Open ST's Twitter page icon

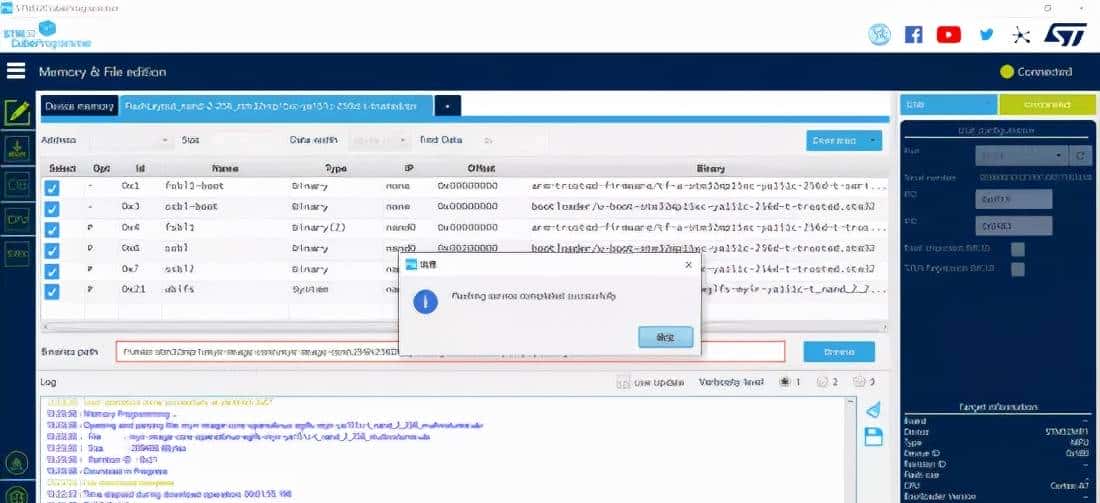pyautogui.click(x=986, y=34)
